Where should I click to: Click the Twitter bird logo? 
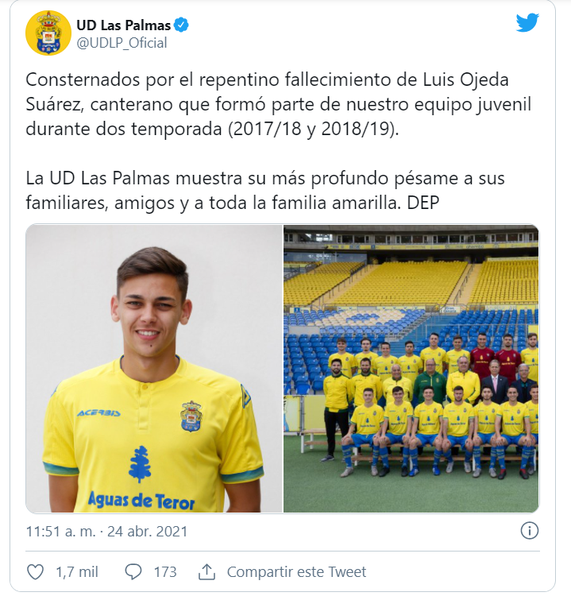pos(527,23)
